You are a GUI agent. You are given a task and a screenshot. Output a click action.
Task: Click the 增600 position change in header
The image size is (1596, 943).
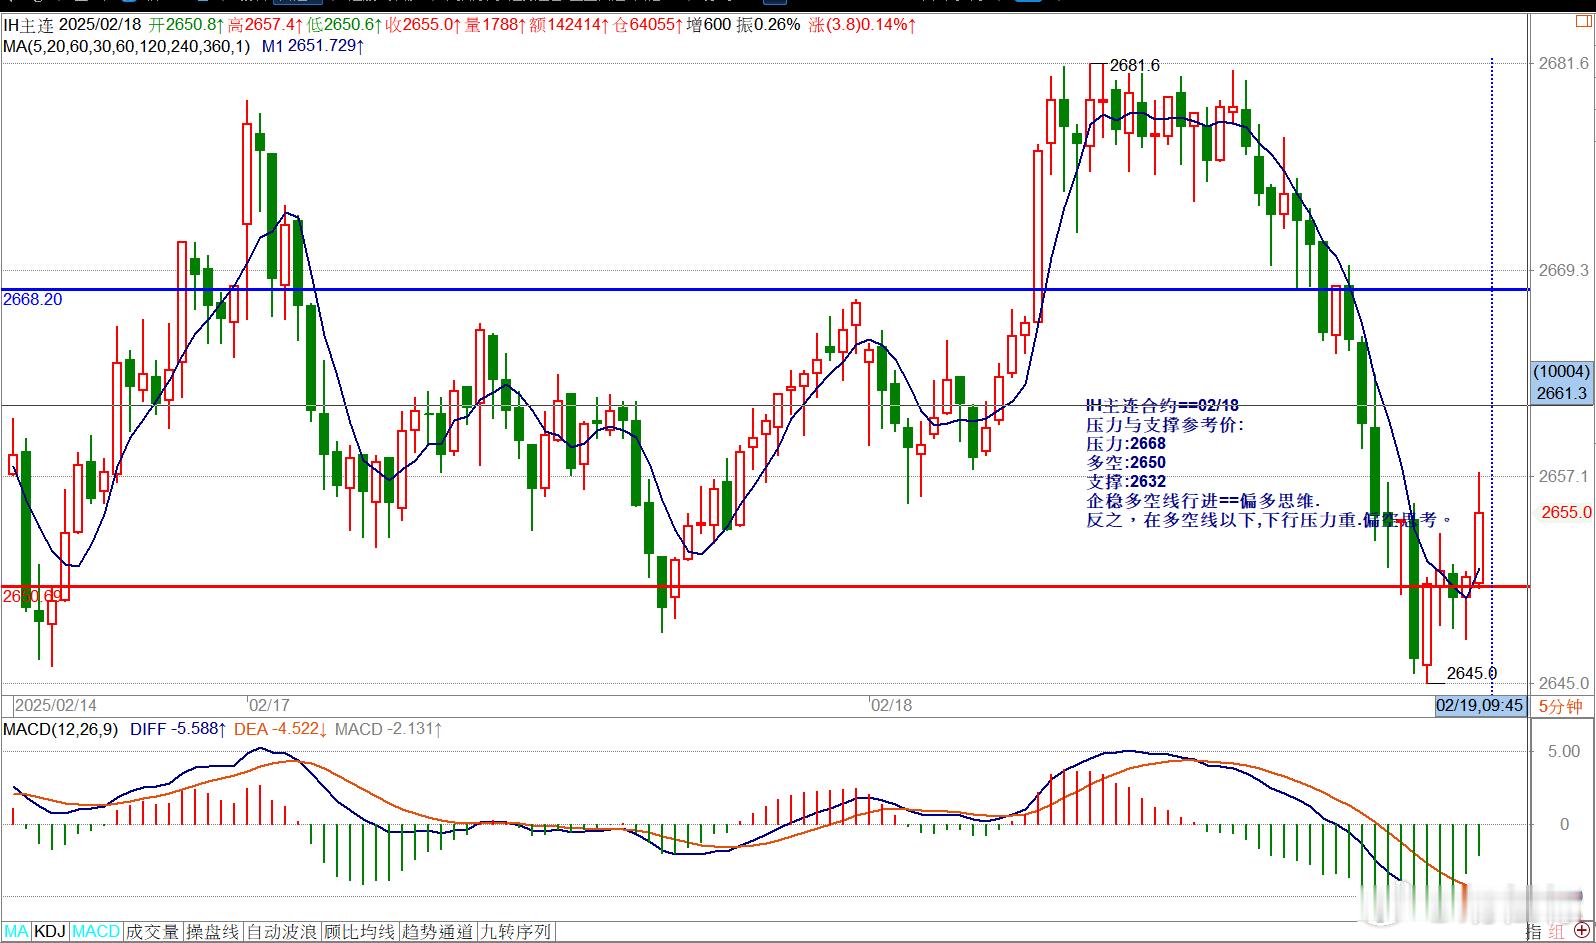[709, 25]
